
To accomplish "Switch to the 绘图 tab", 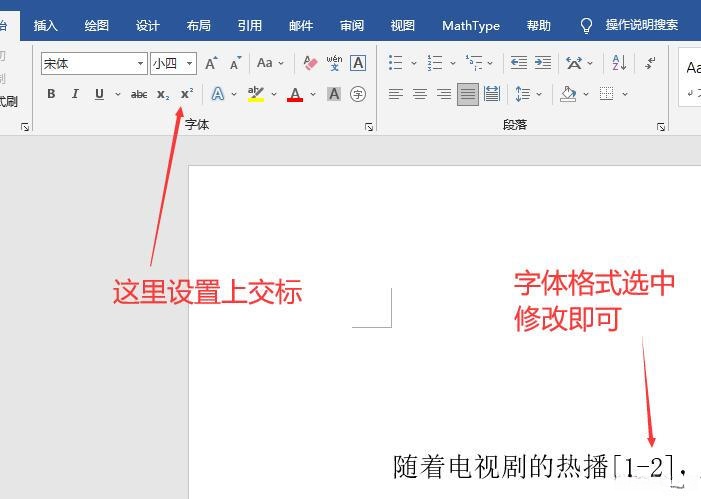I will coord(97,25).
